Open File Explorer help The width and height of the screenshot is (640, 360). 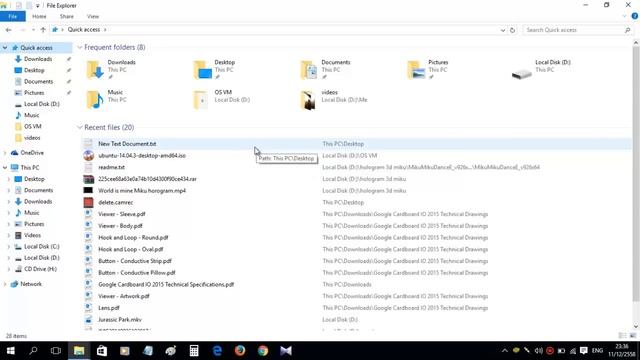point(634,16)
